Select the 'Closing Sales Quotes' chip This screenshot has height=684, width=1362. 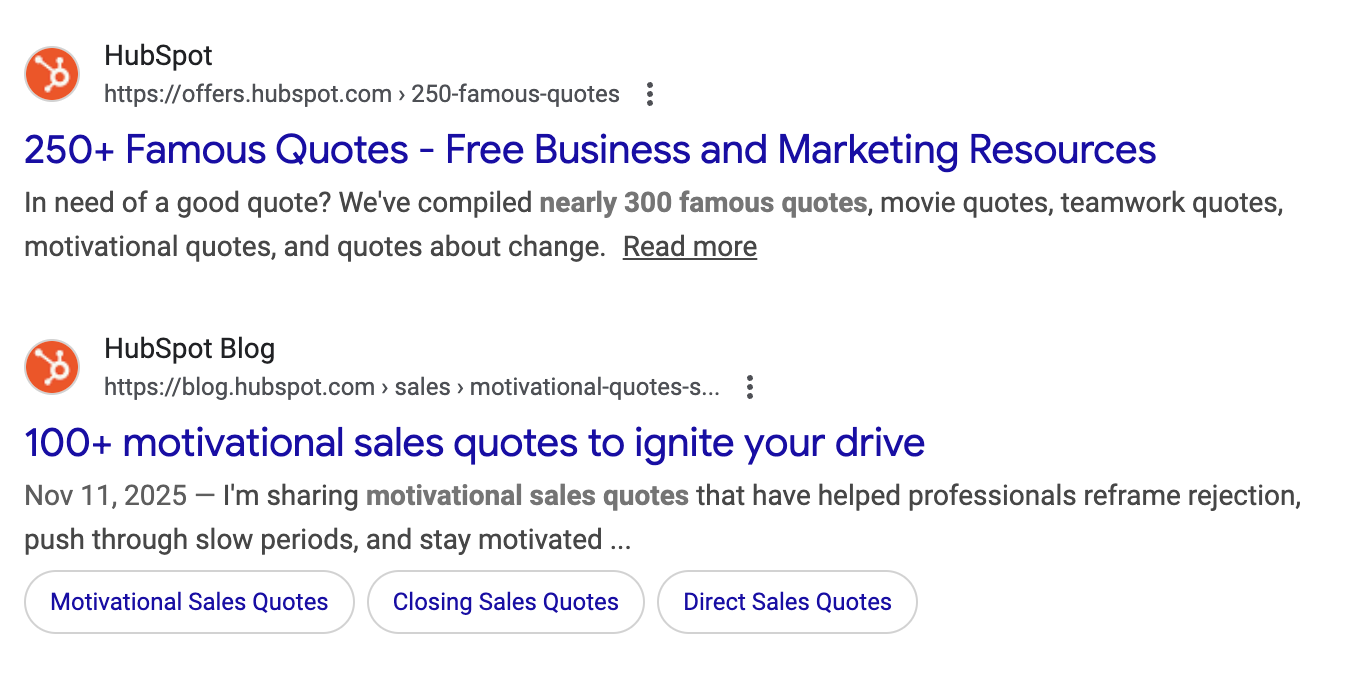[x=505, y=602]
